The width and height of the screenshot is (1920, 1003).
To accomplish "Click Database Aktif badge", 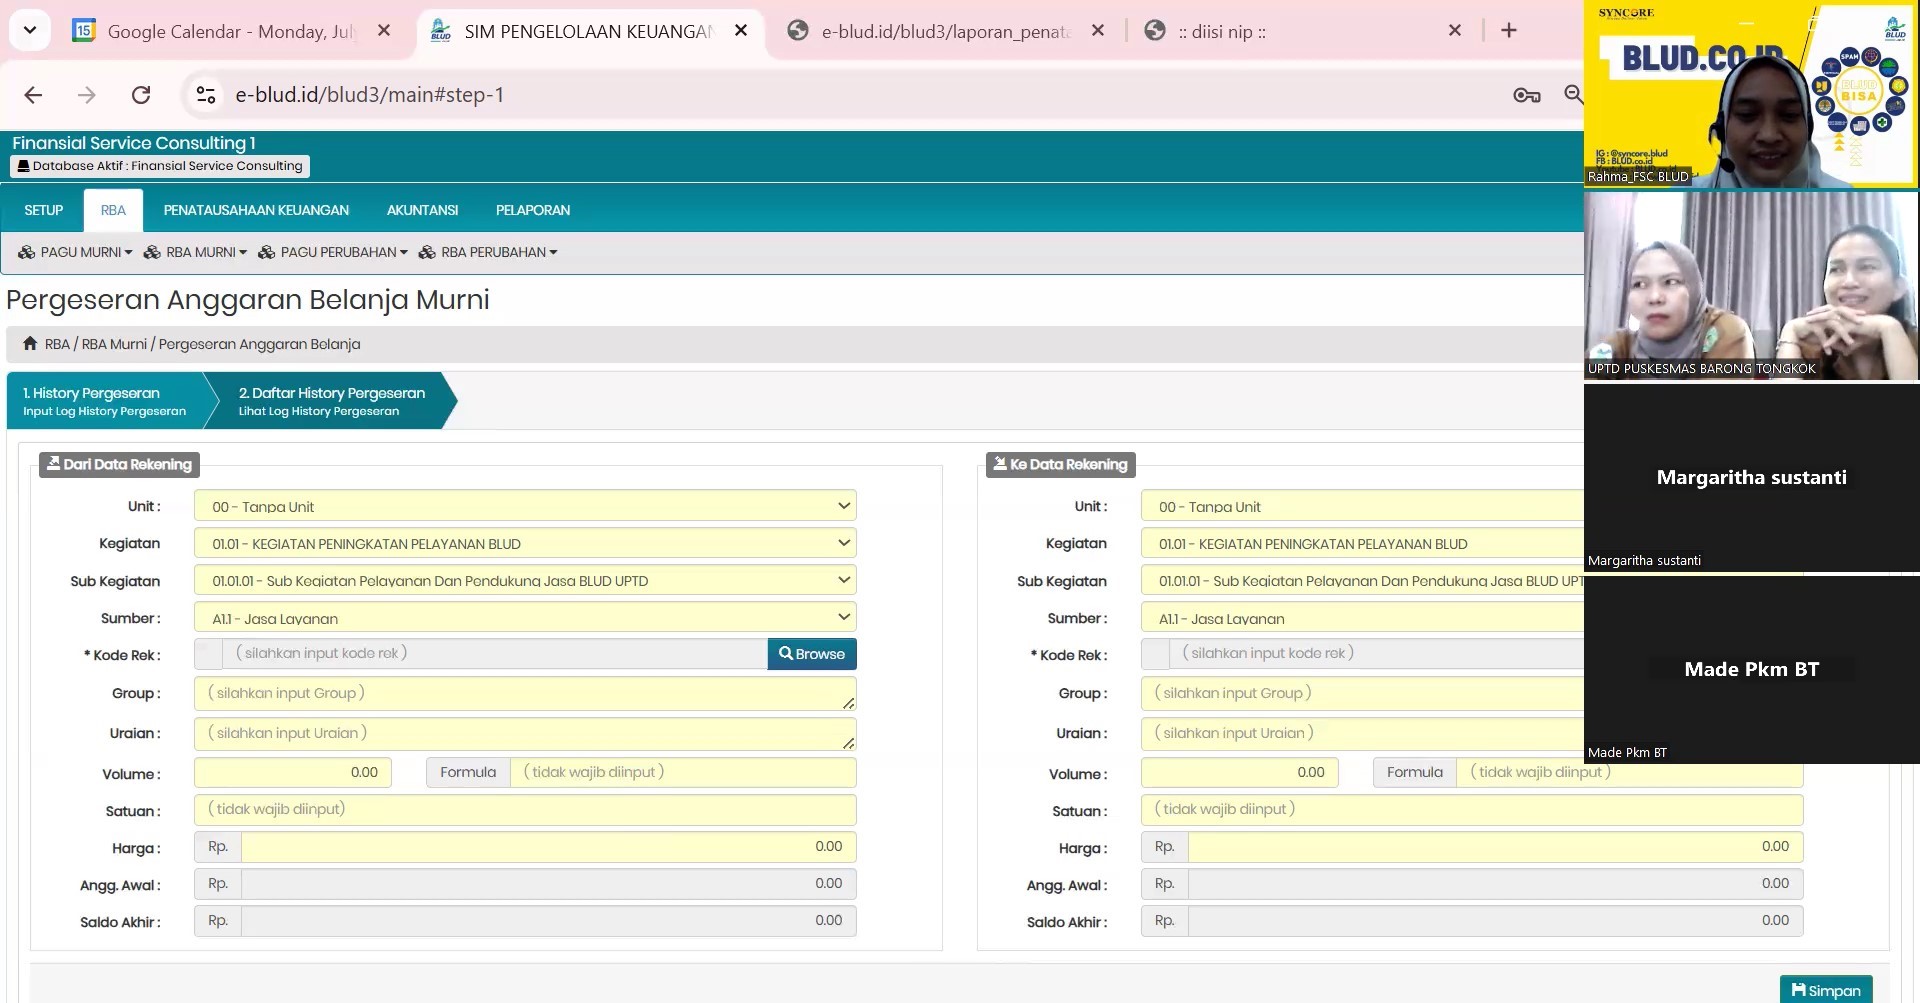I will pyautogui.click(x=160, y=166).
